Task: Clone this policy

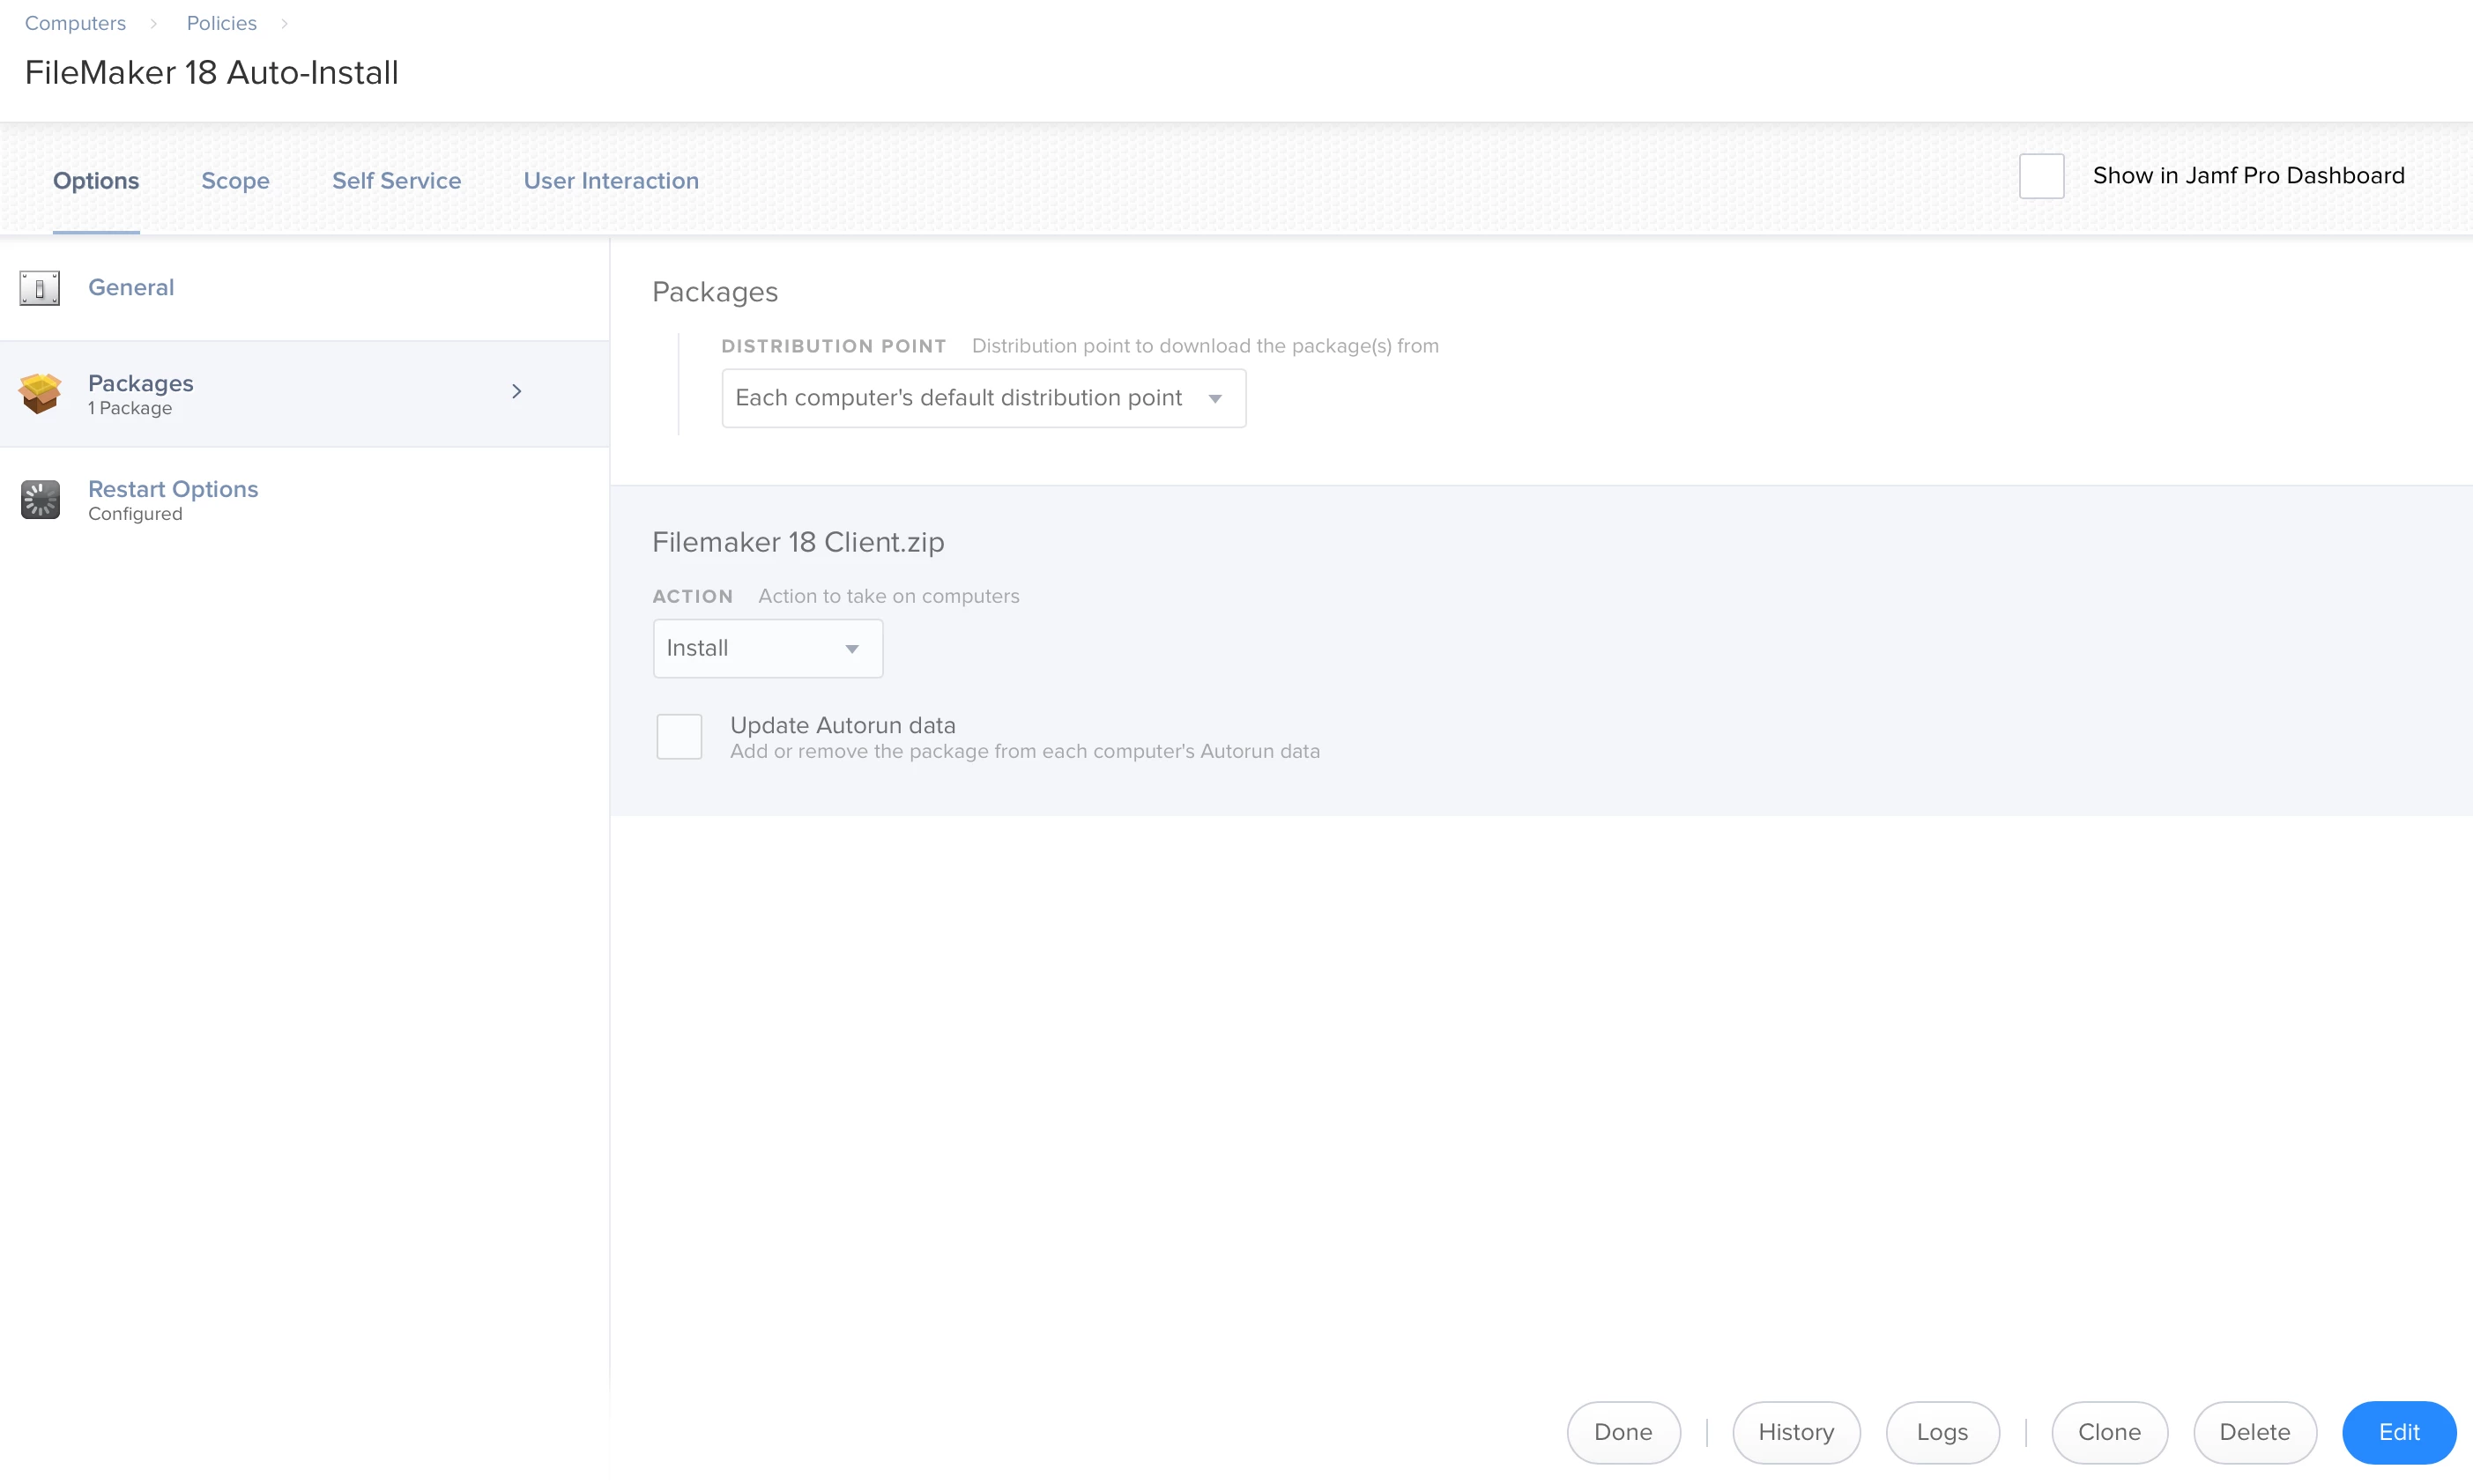Action: tap(2109, 1432)
